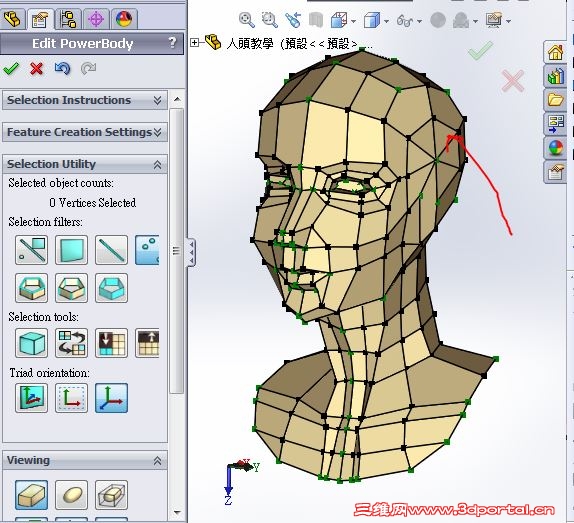Click the scrollbar down arrow
This screenshot has width=574, height=523.
(x=177, y=513)
